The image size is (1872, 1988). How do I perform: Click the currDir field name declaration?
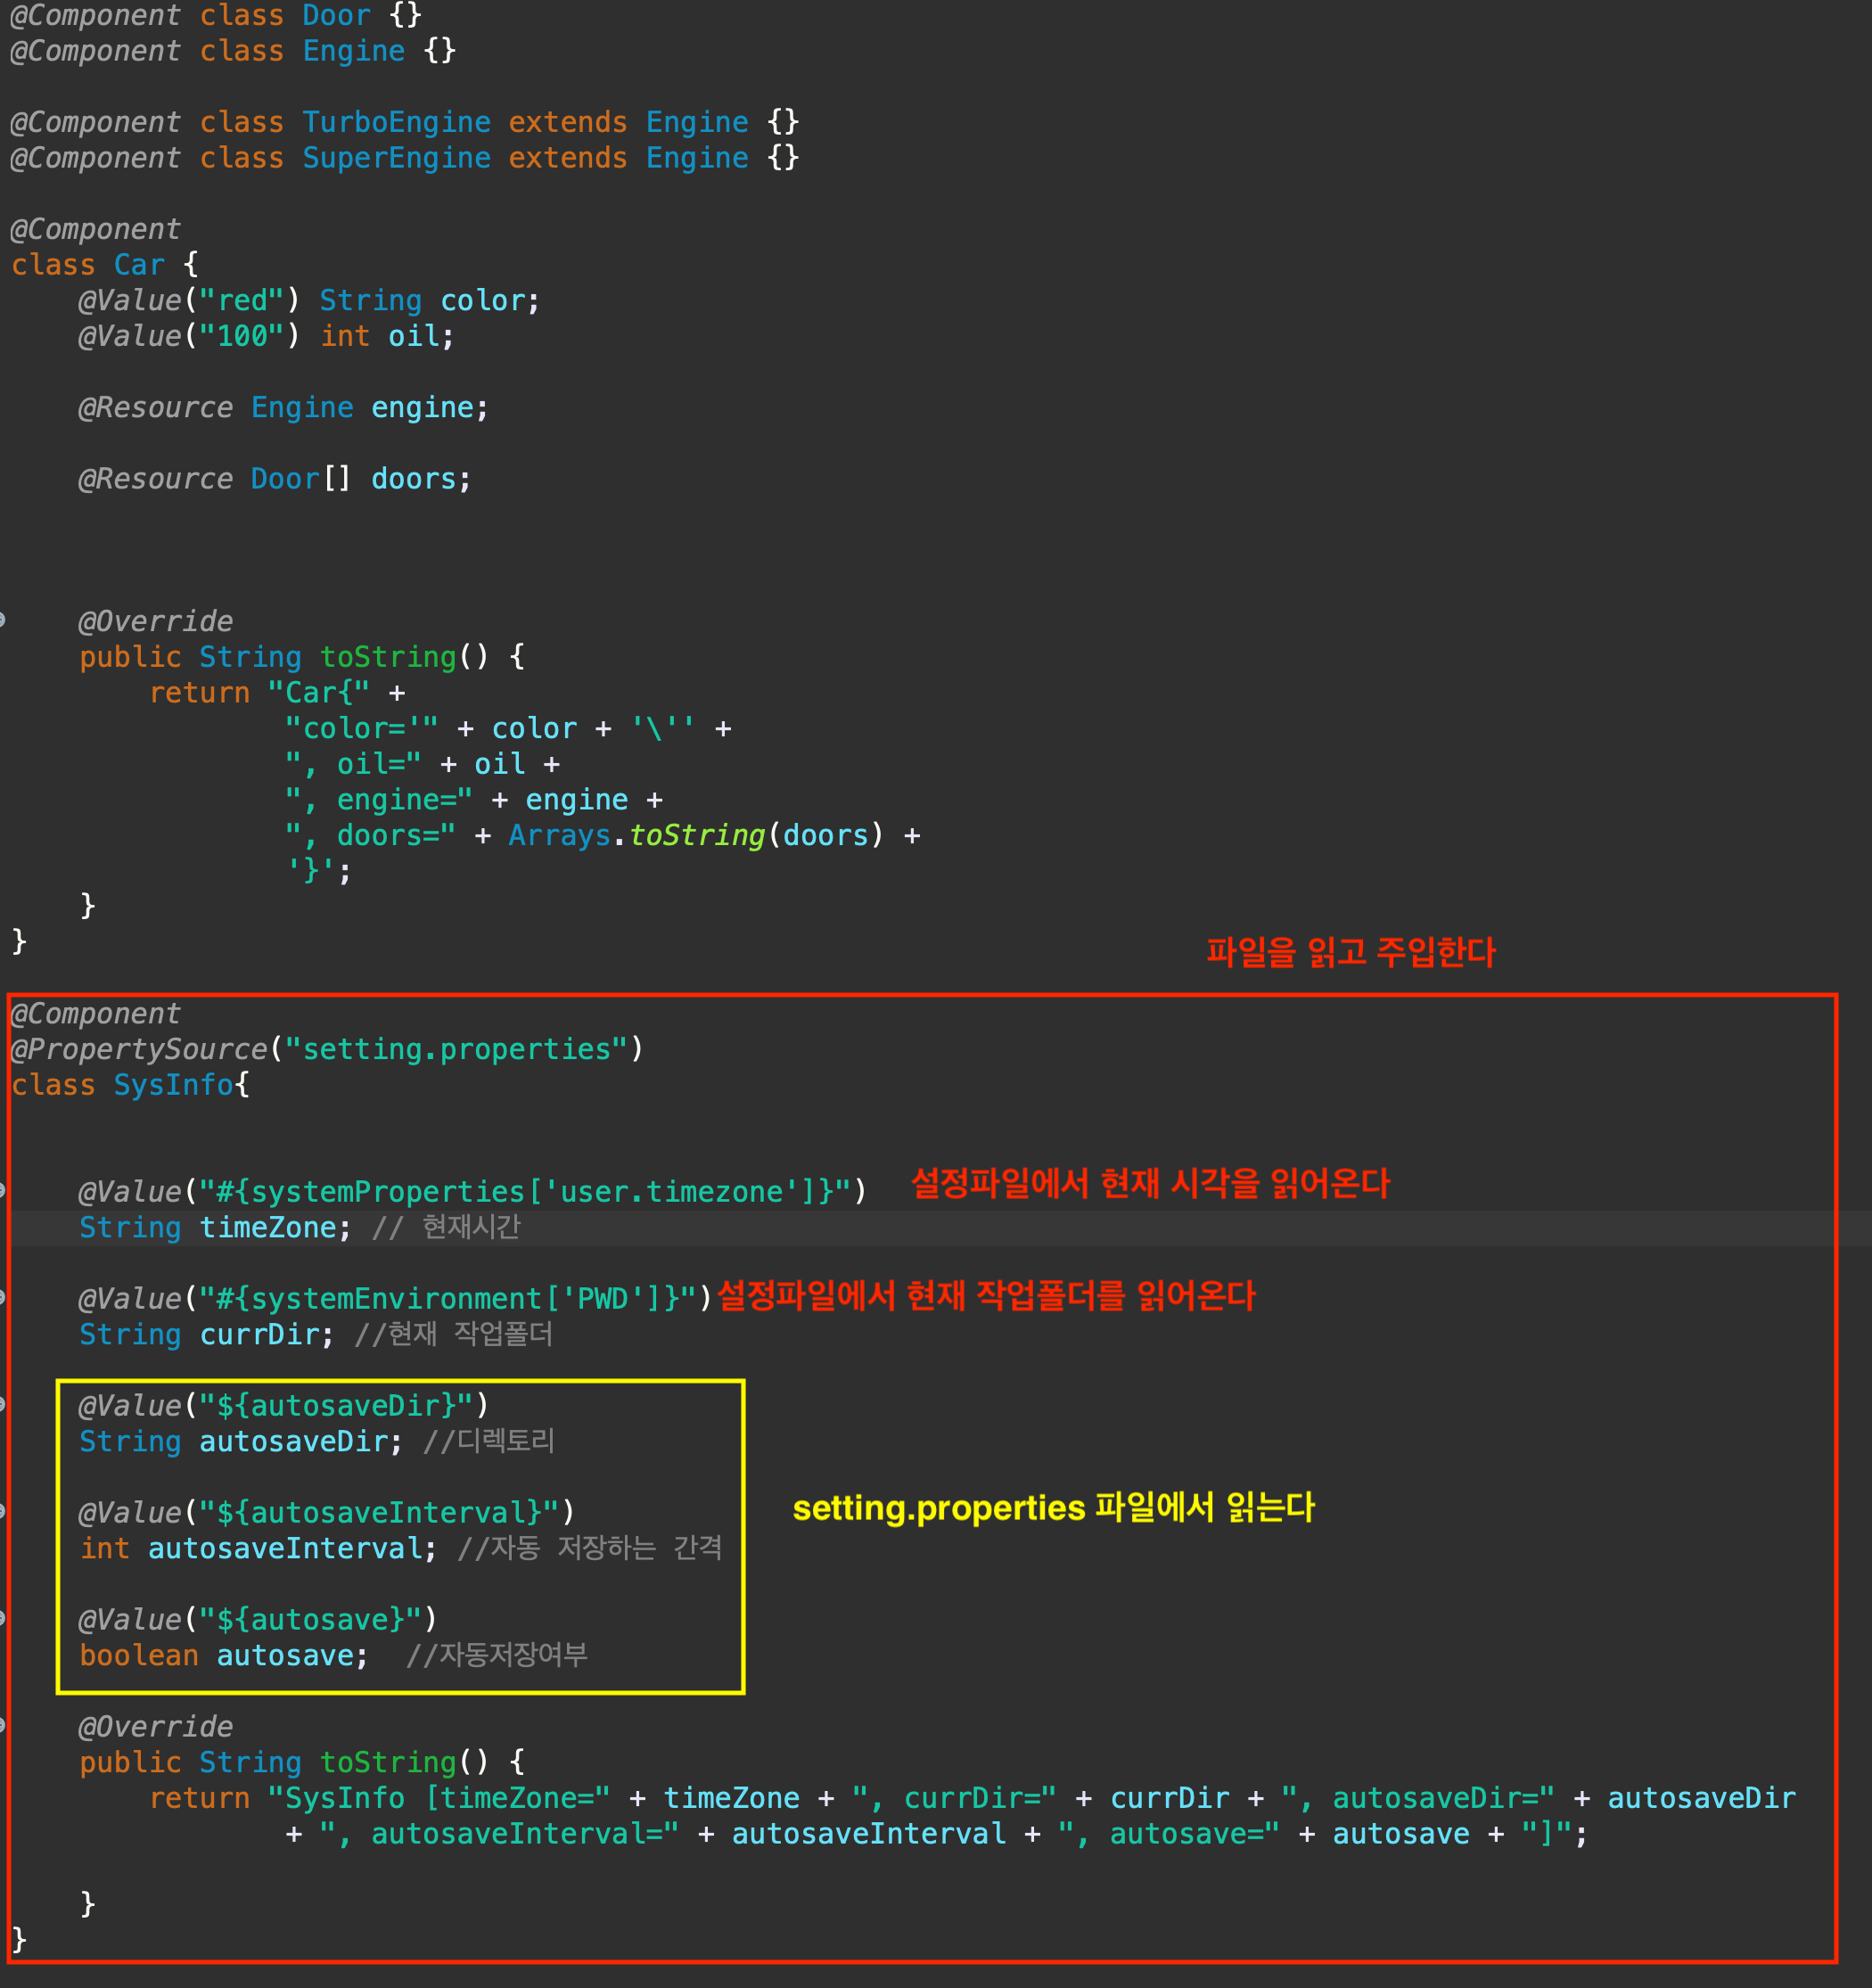(259, 1334)
